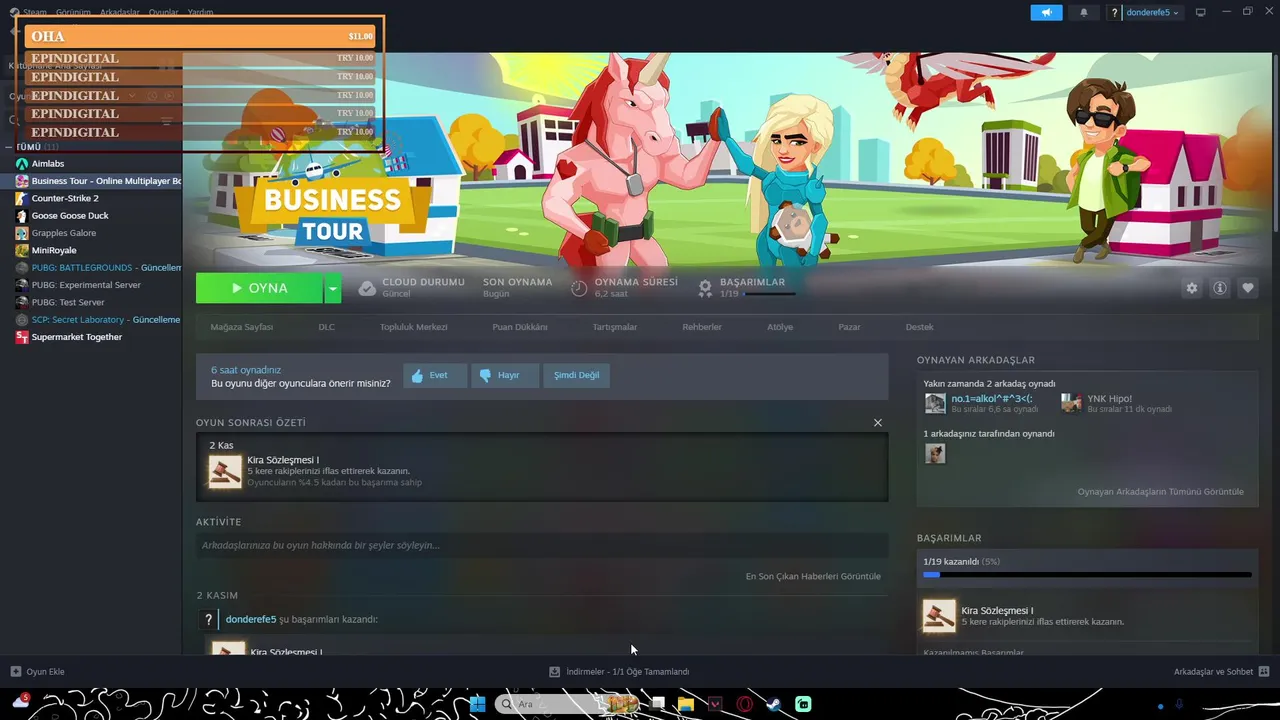Click the activity comment input field
The height and width of the screenshot is (720, 1280).
pyautogui.click(x=542, y=545)
